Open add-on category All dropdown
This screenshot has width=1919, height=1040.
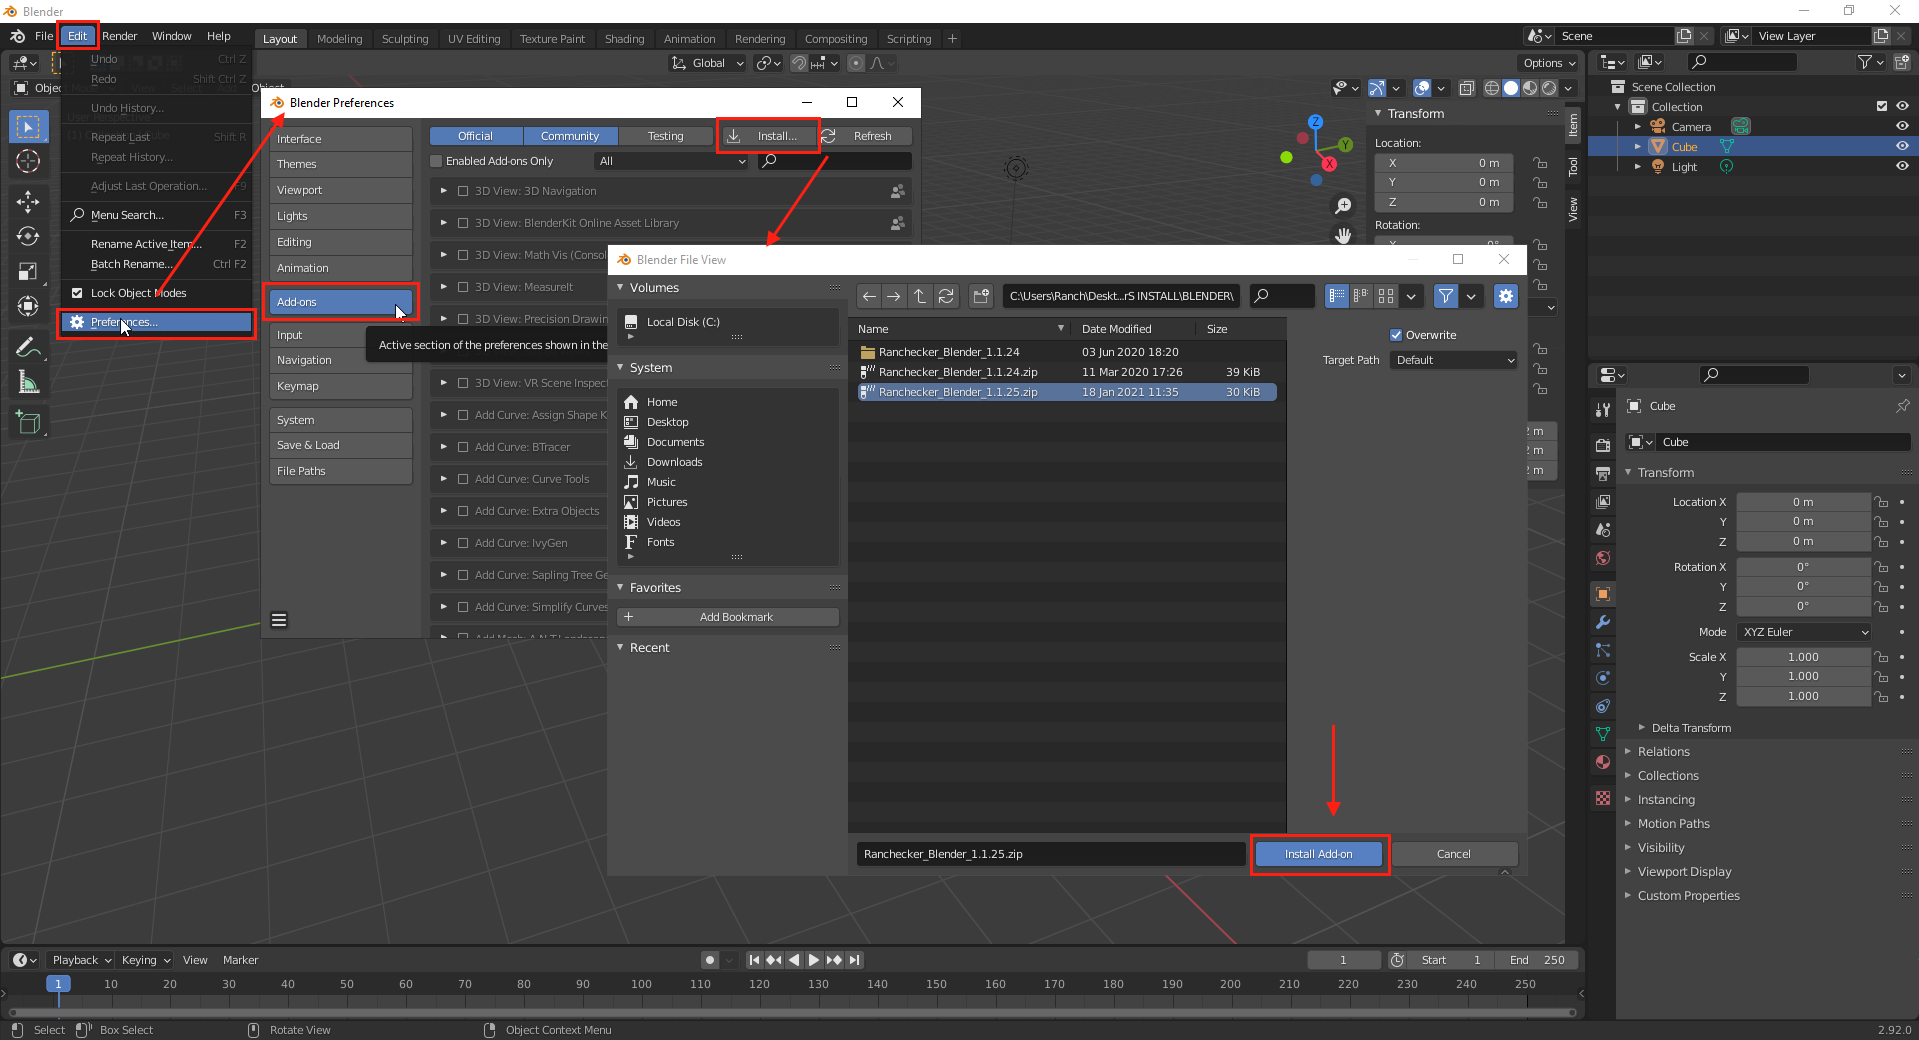click(x=672, y=161)
